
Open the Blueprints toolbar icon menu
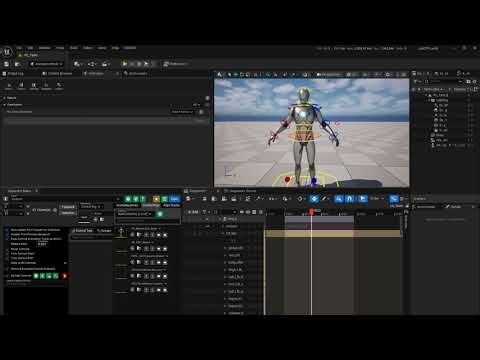[92, 64]
